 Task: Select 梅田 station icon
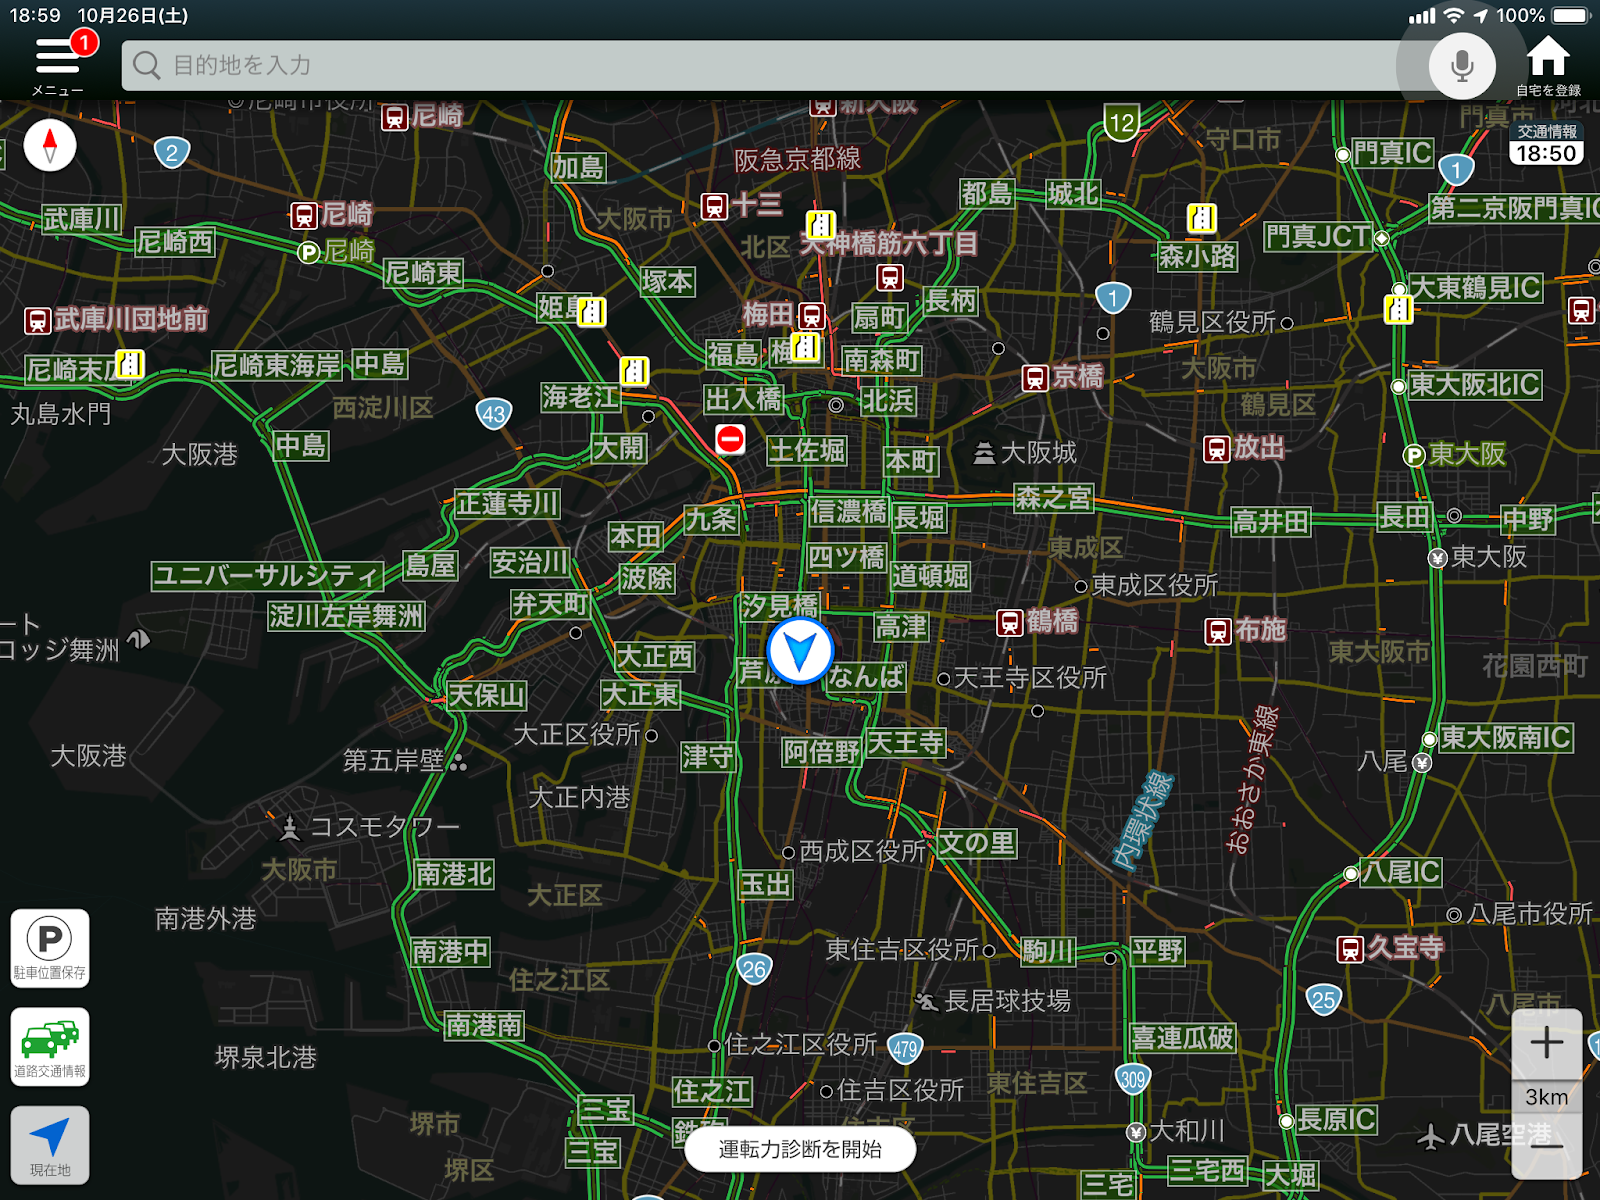[x=812, y=316]
